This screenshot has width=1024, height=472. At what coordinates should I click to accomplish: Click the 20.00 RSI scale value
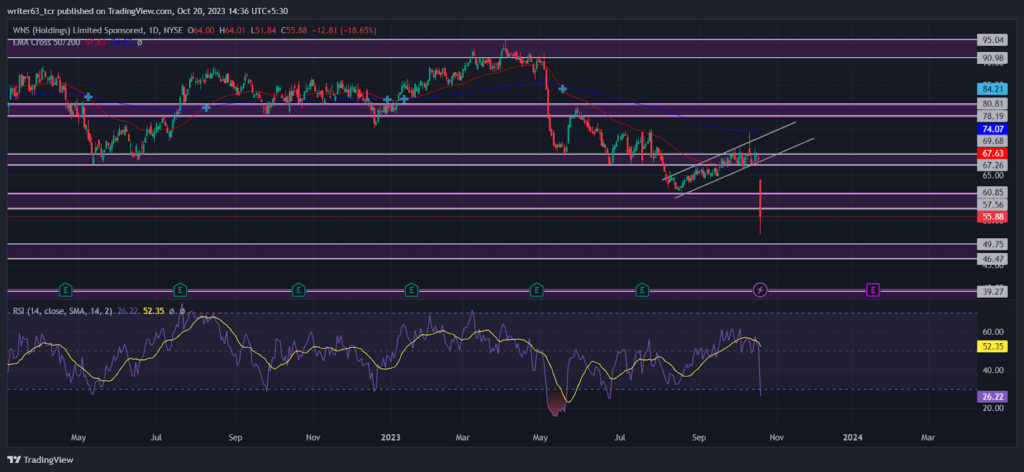(x=993, y=409)
